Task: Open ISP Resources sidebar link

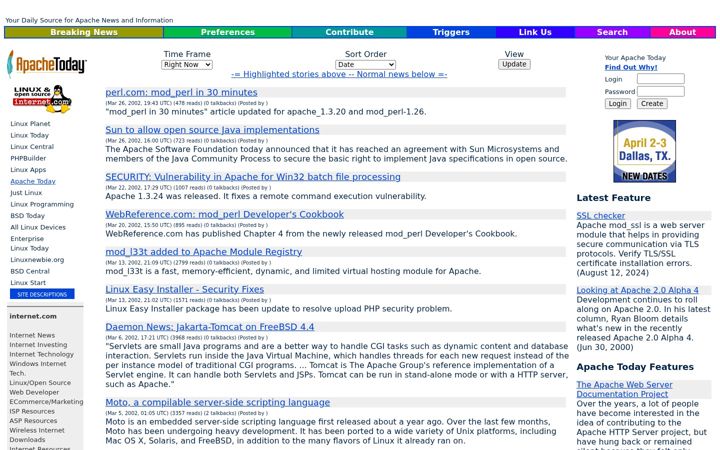Action: [32, 411]
